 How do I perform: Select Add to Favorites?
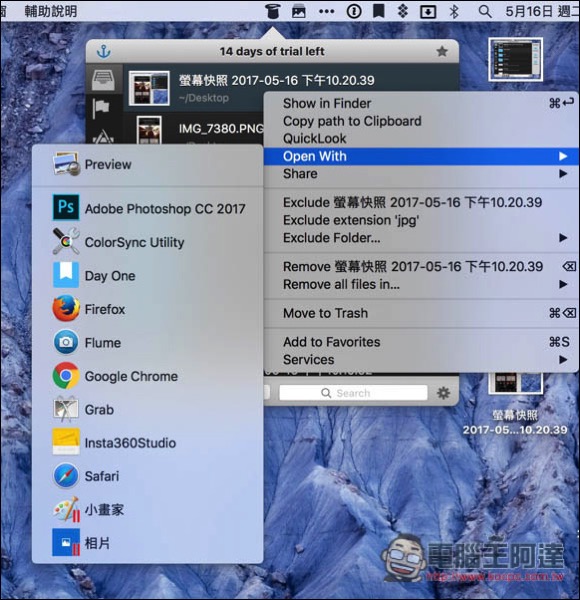point(421,342)
